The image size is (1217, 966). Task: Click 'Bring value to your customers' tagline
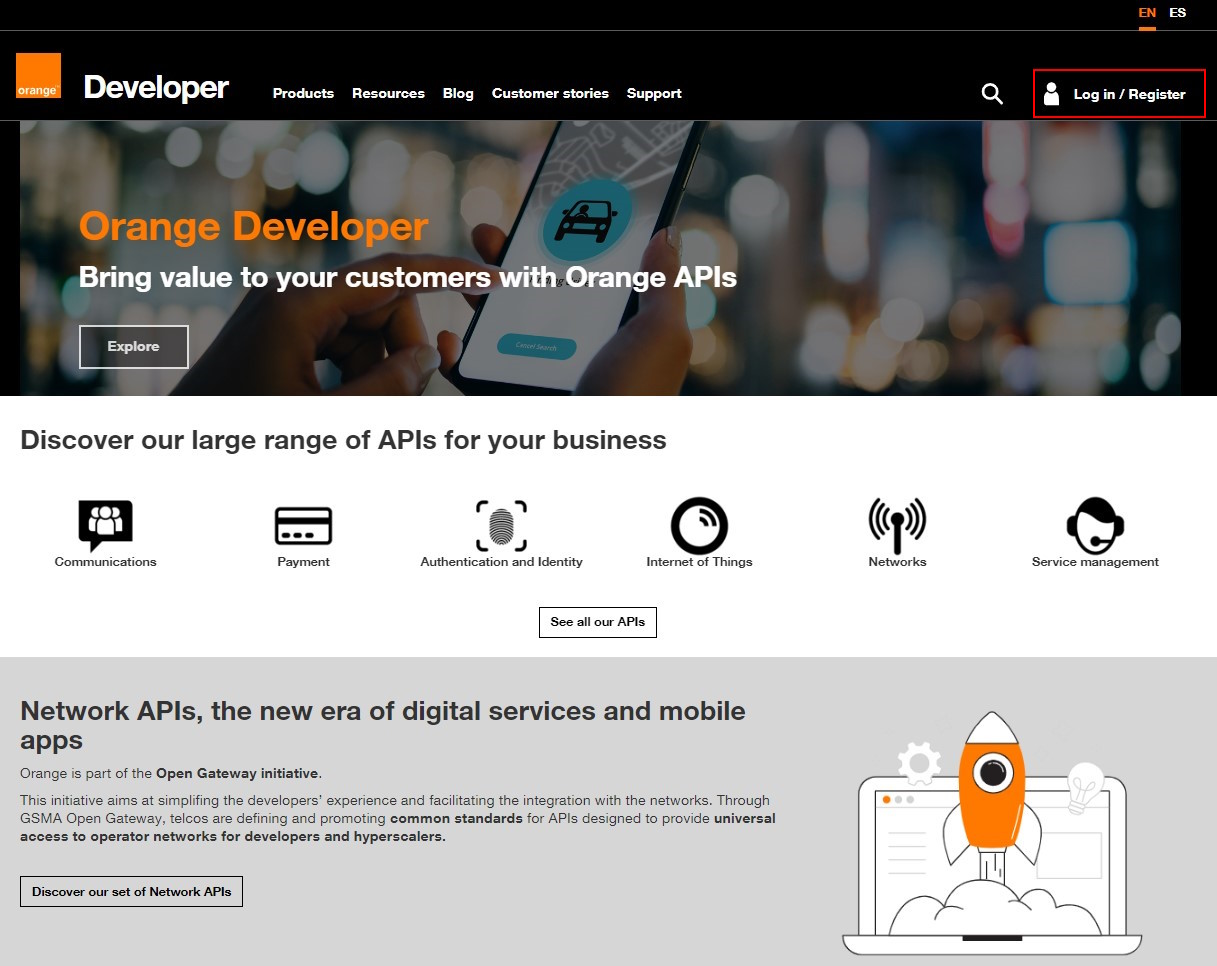pos(408,277)
